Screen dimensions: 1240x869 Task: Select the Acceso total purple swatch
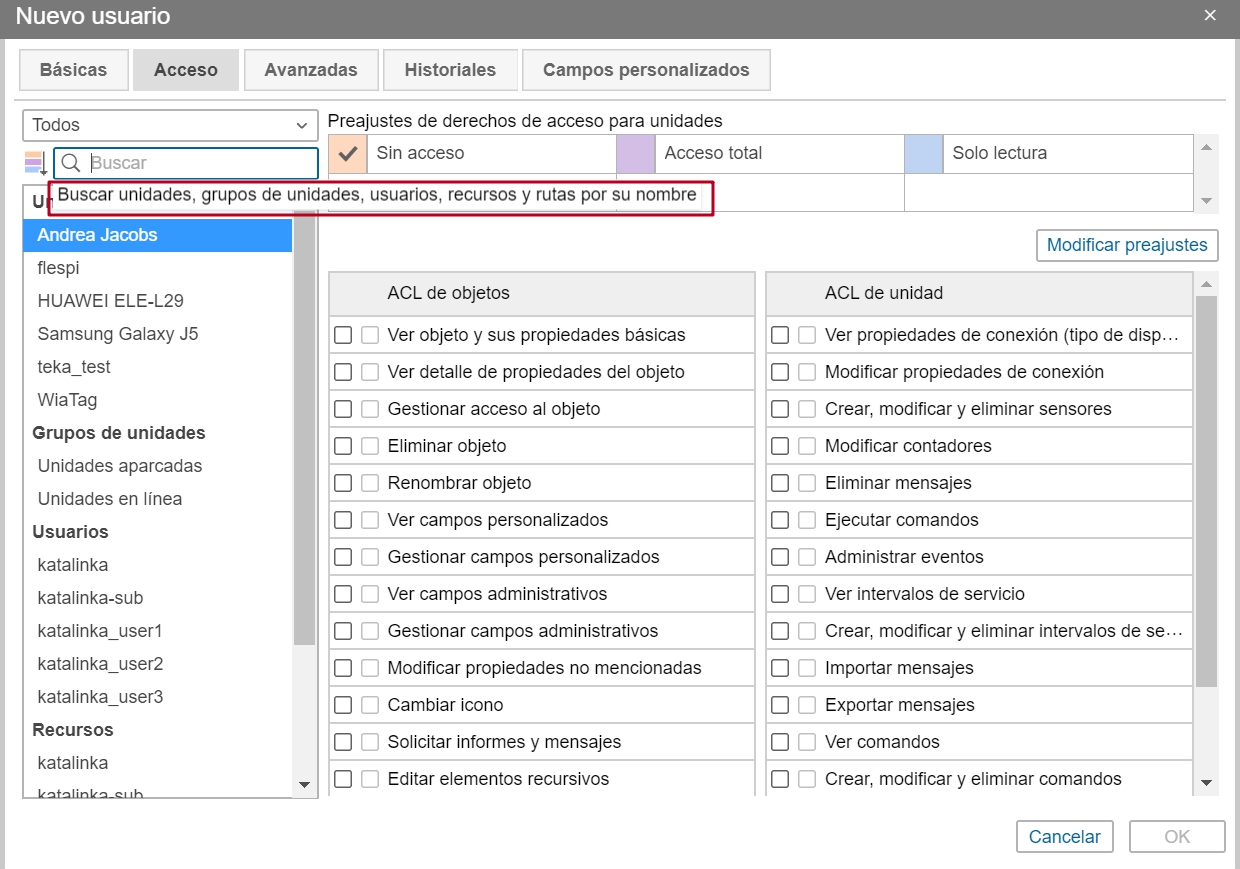(x=635, y=153)
